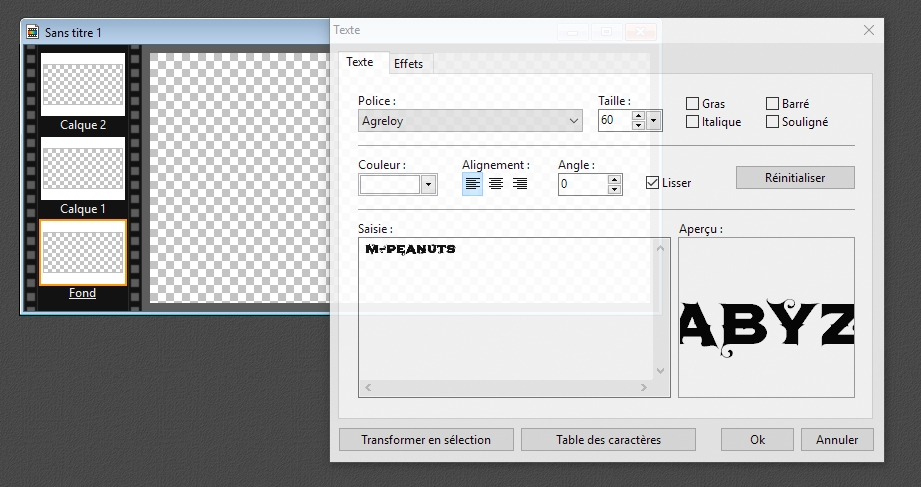Toggle the Lisser checkbox
921x487 pixels.
click(653, 183)
